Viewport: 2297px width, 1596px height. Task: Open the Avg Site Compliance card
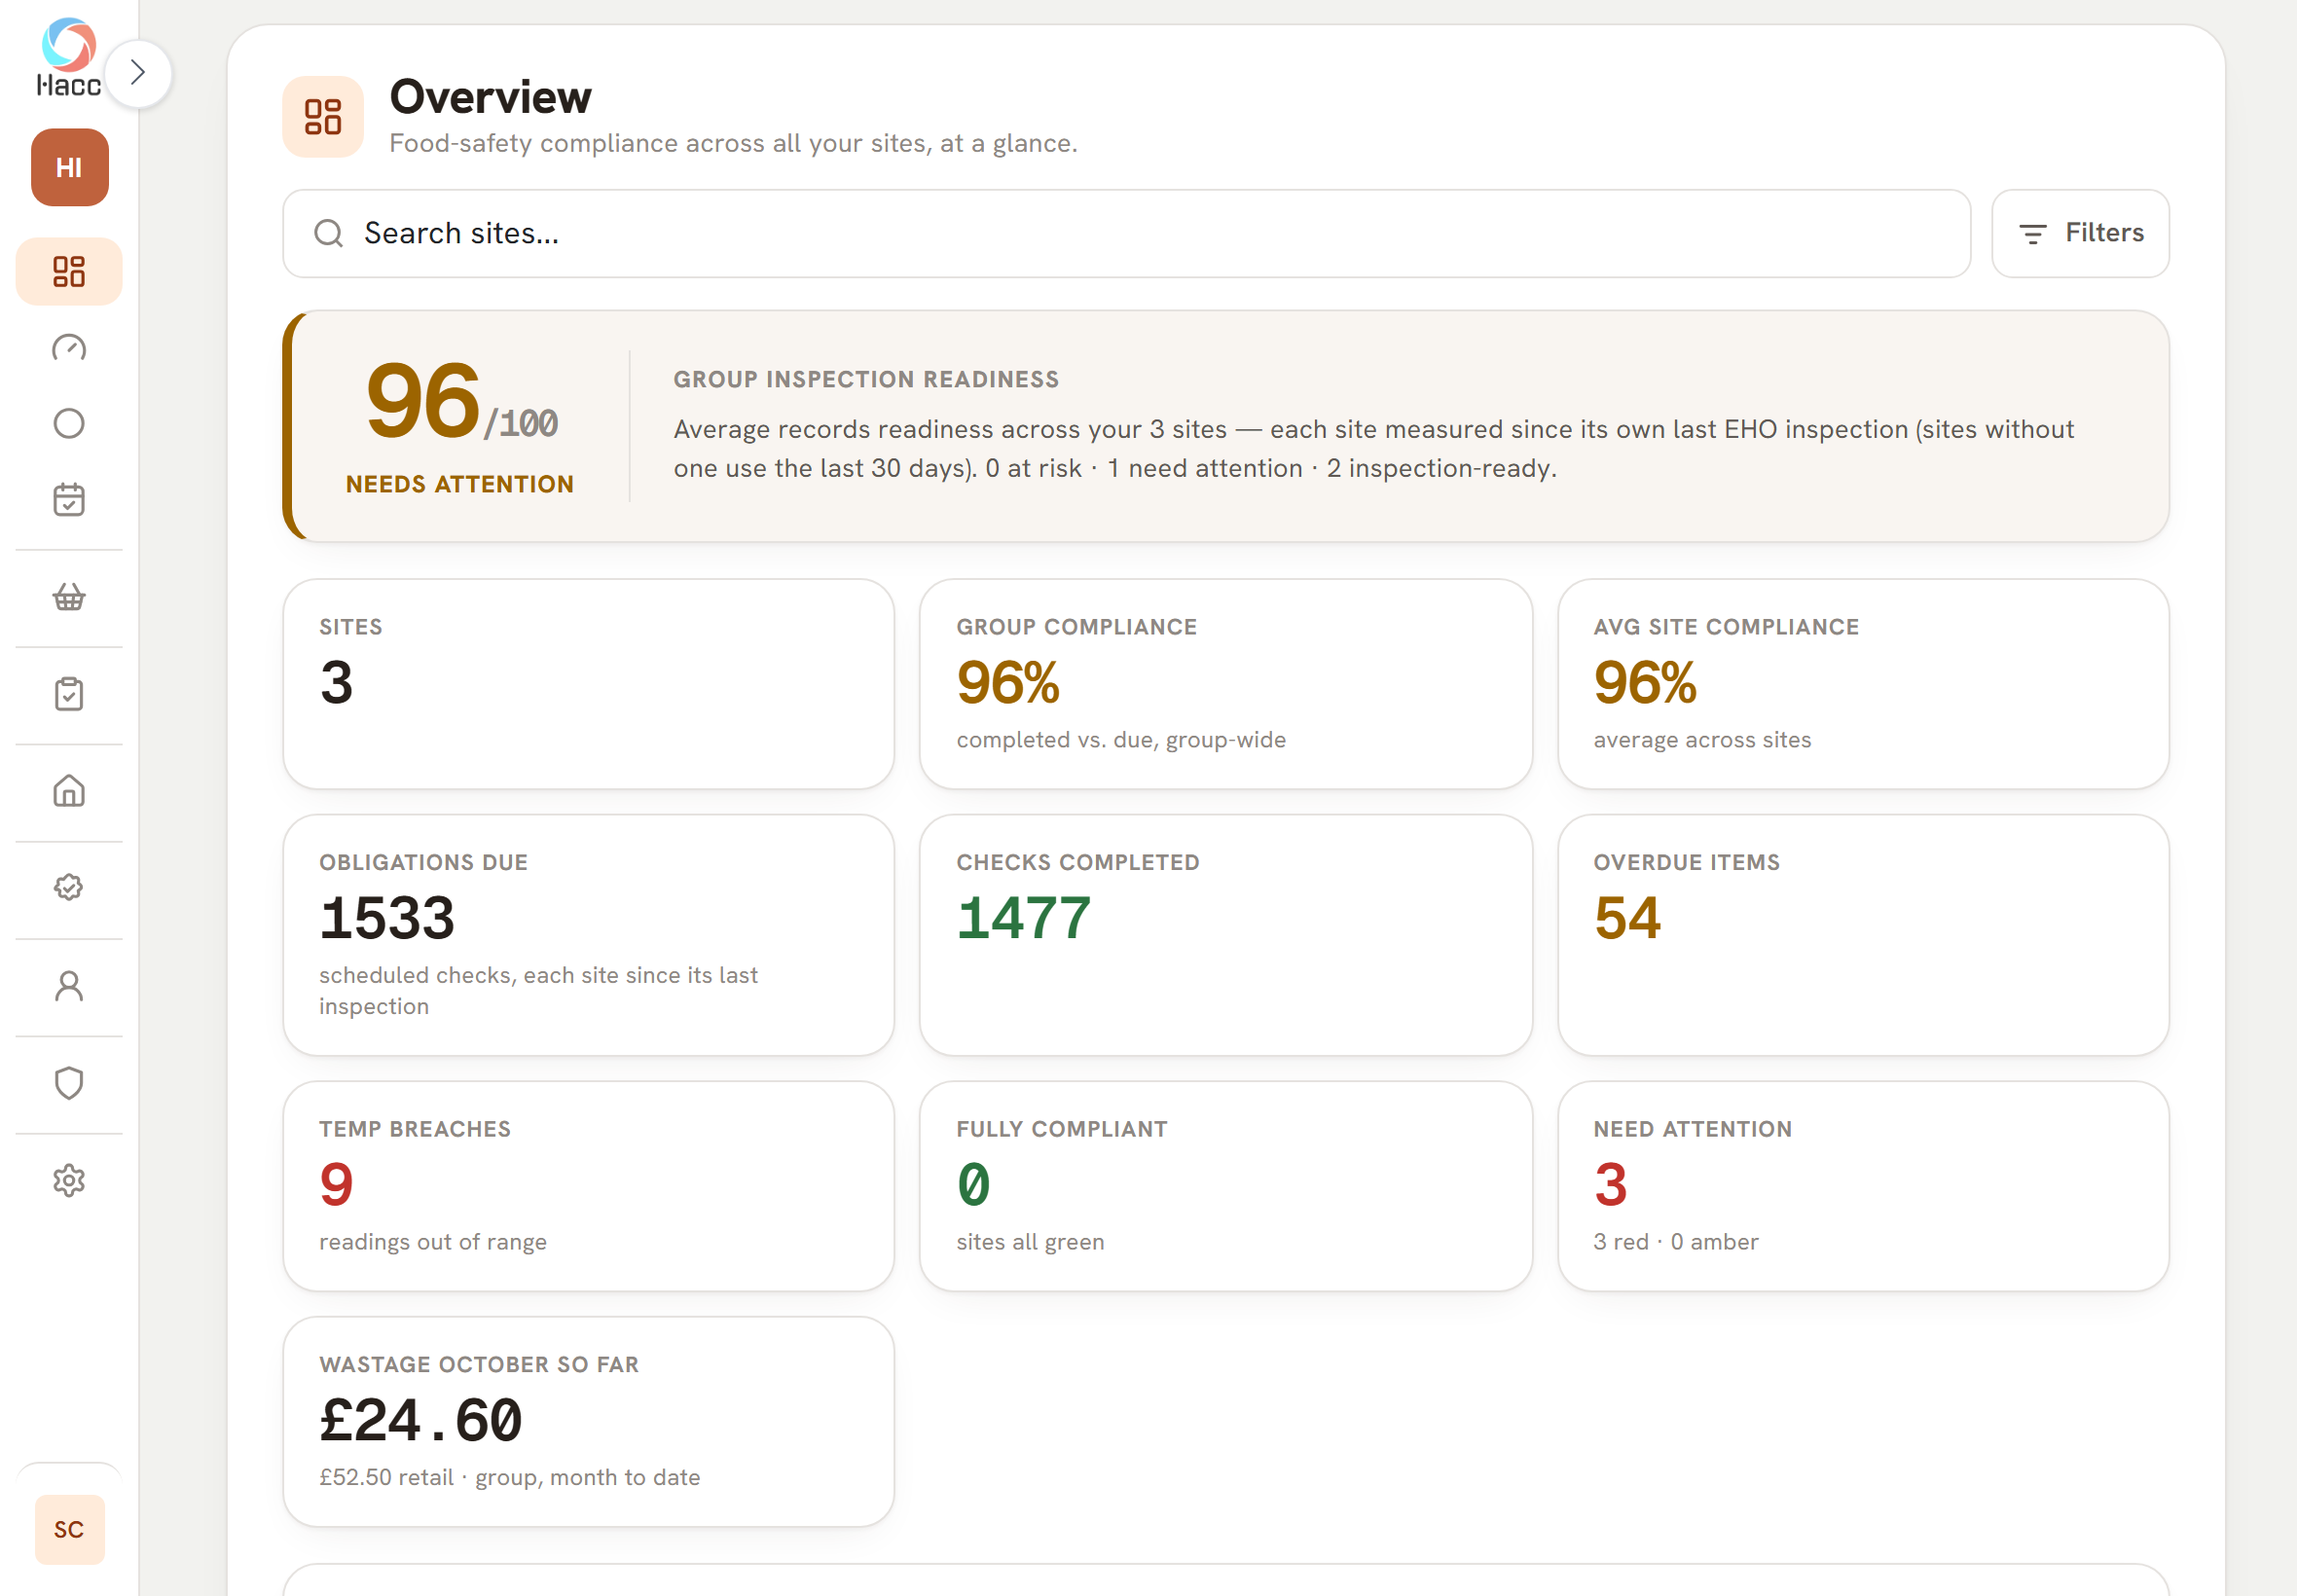point(1863,684)
